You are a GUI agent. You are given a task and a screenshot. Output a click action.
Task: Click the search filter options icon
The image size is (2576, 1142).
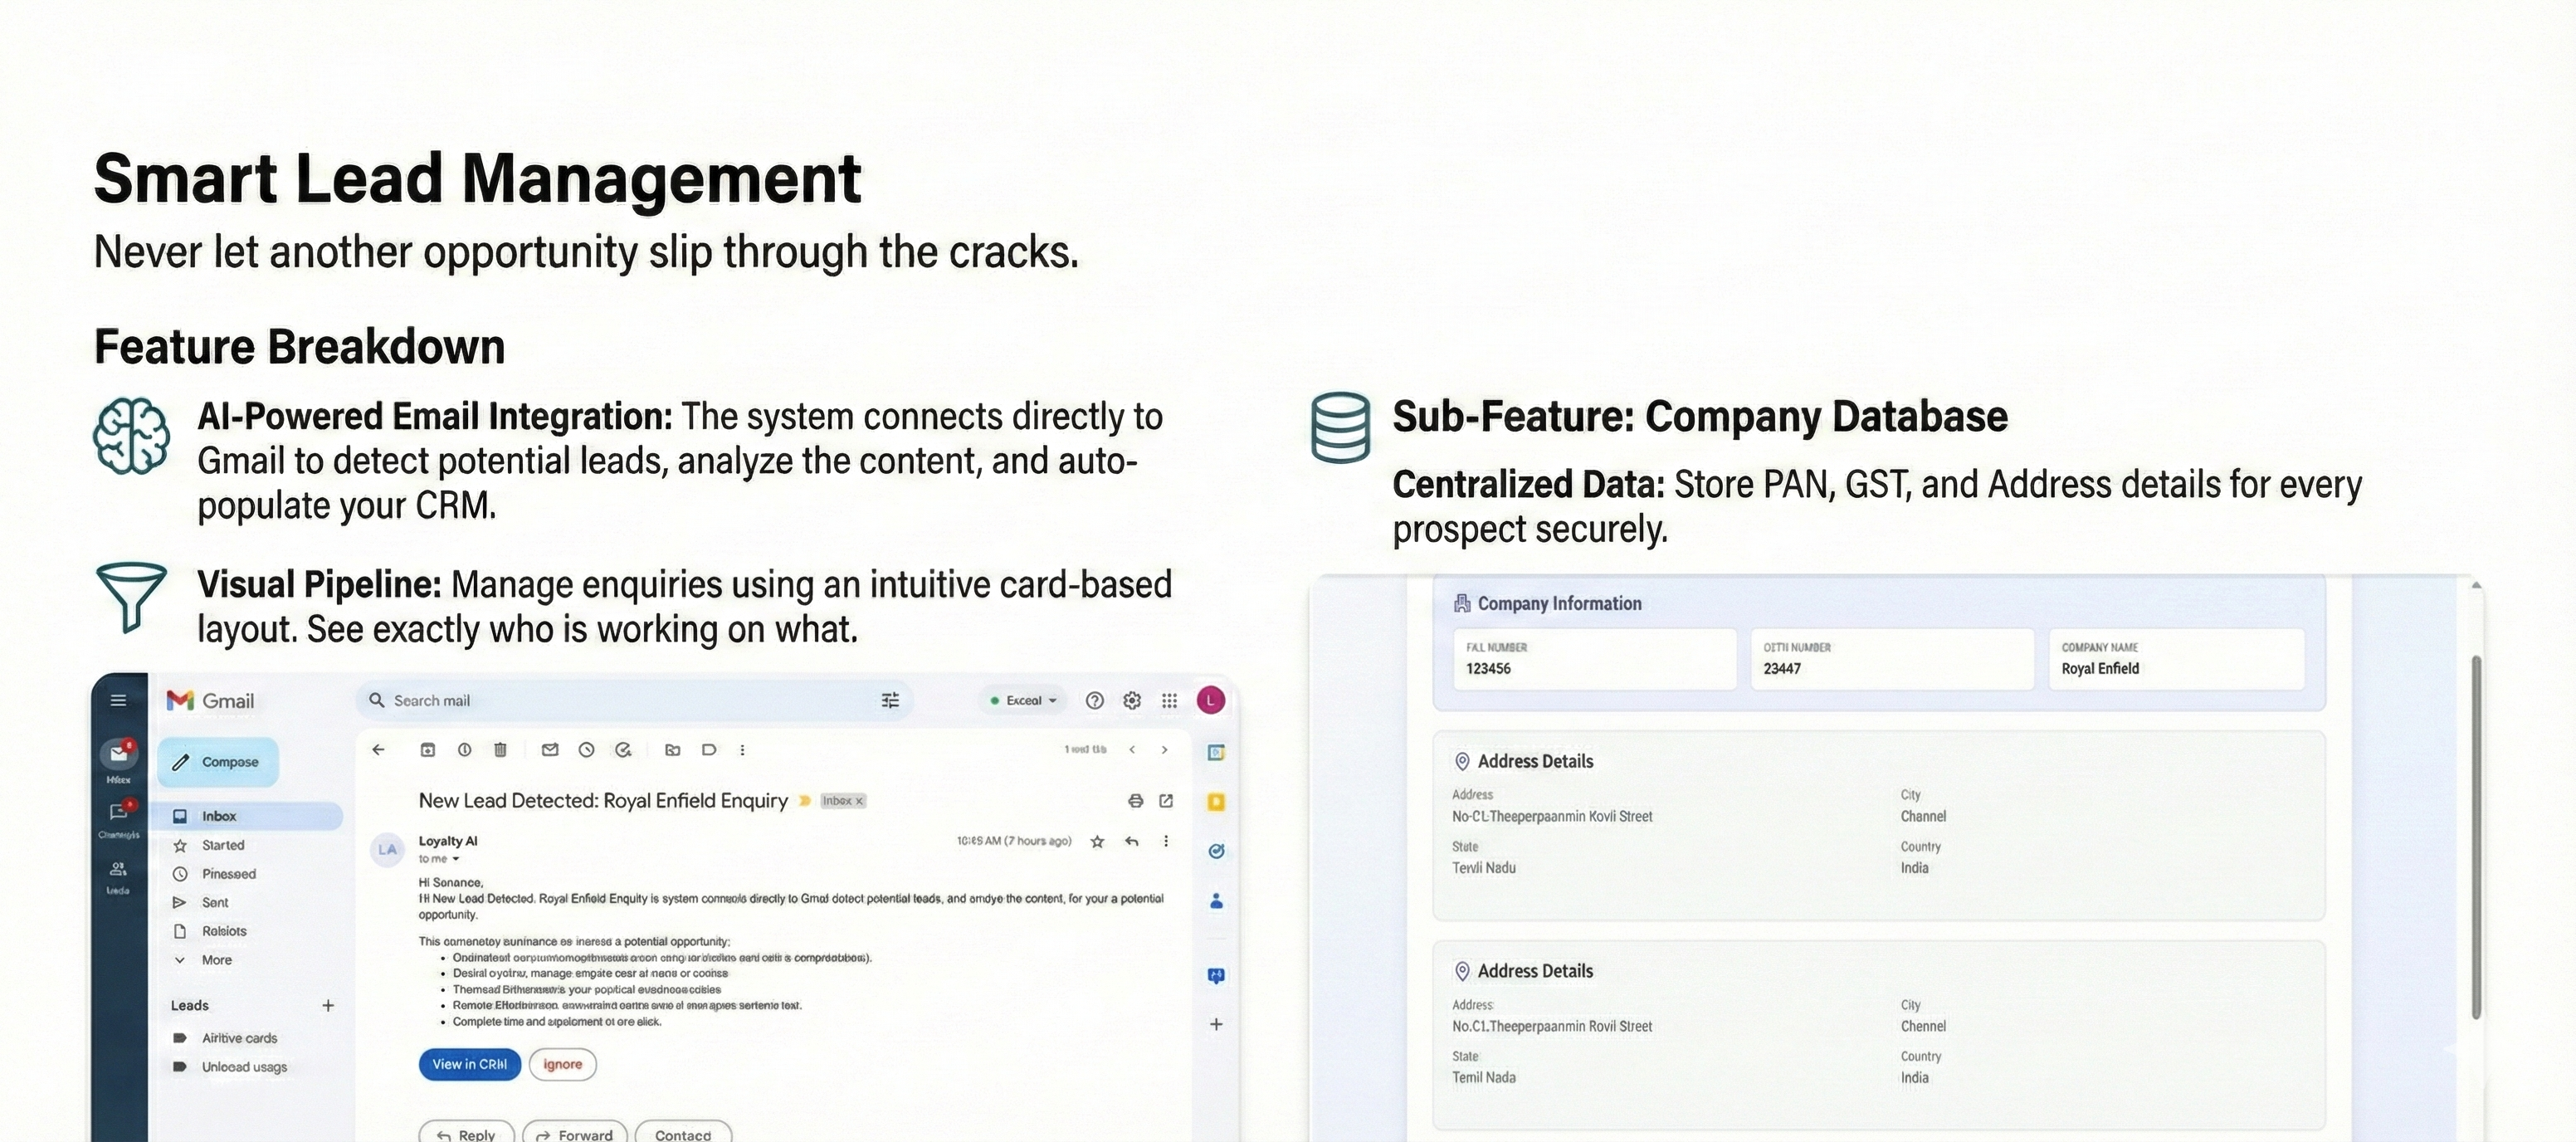(x=890, y=701)
